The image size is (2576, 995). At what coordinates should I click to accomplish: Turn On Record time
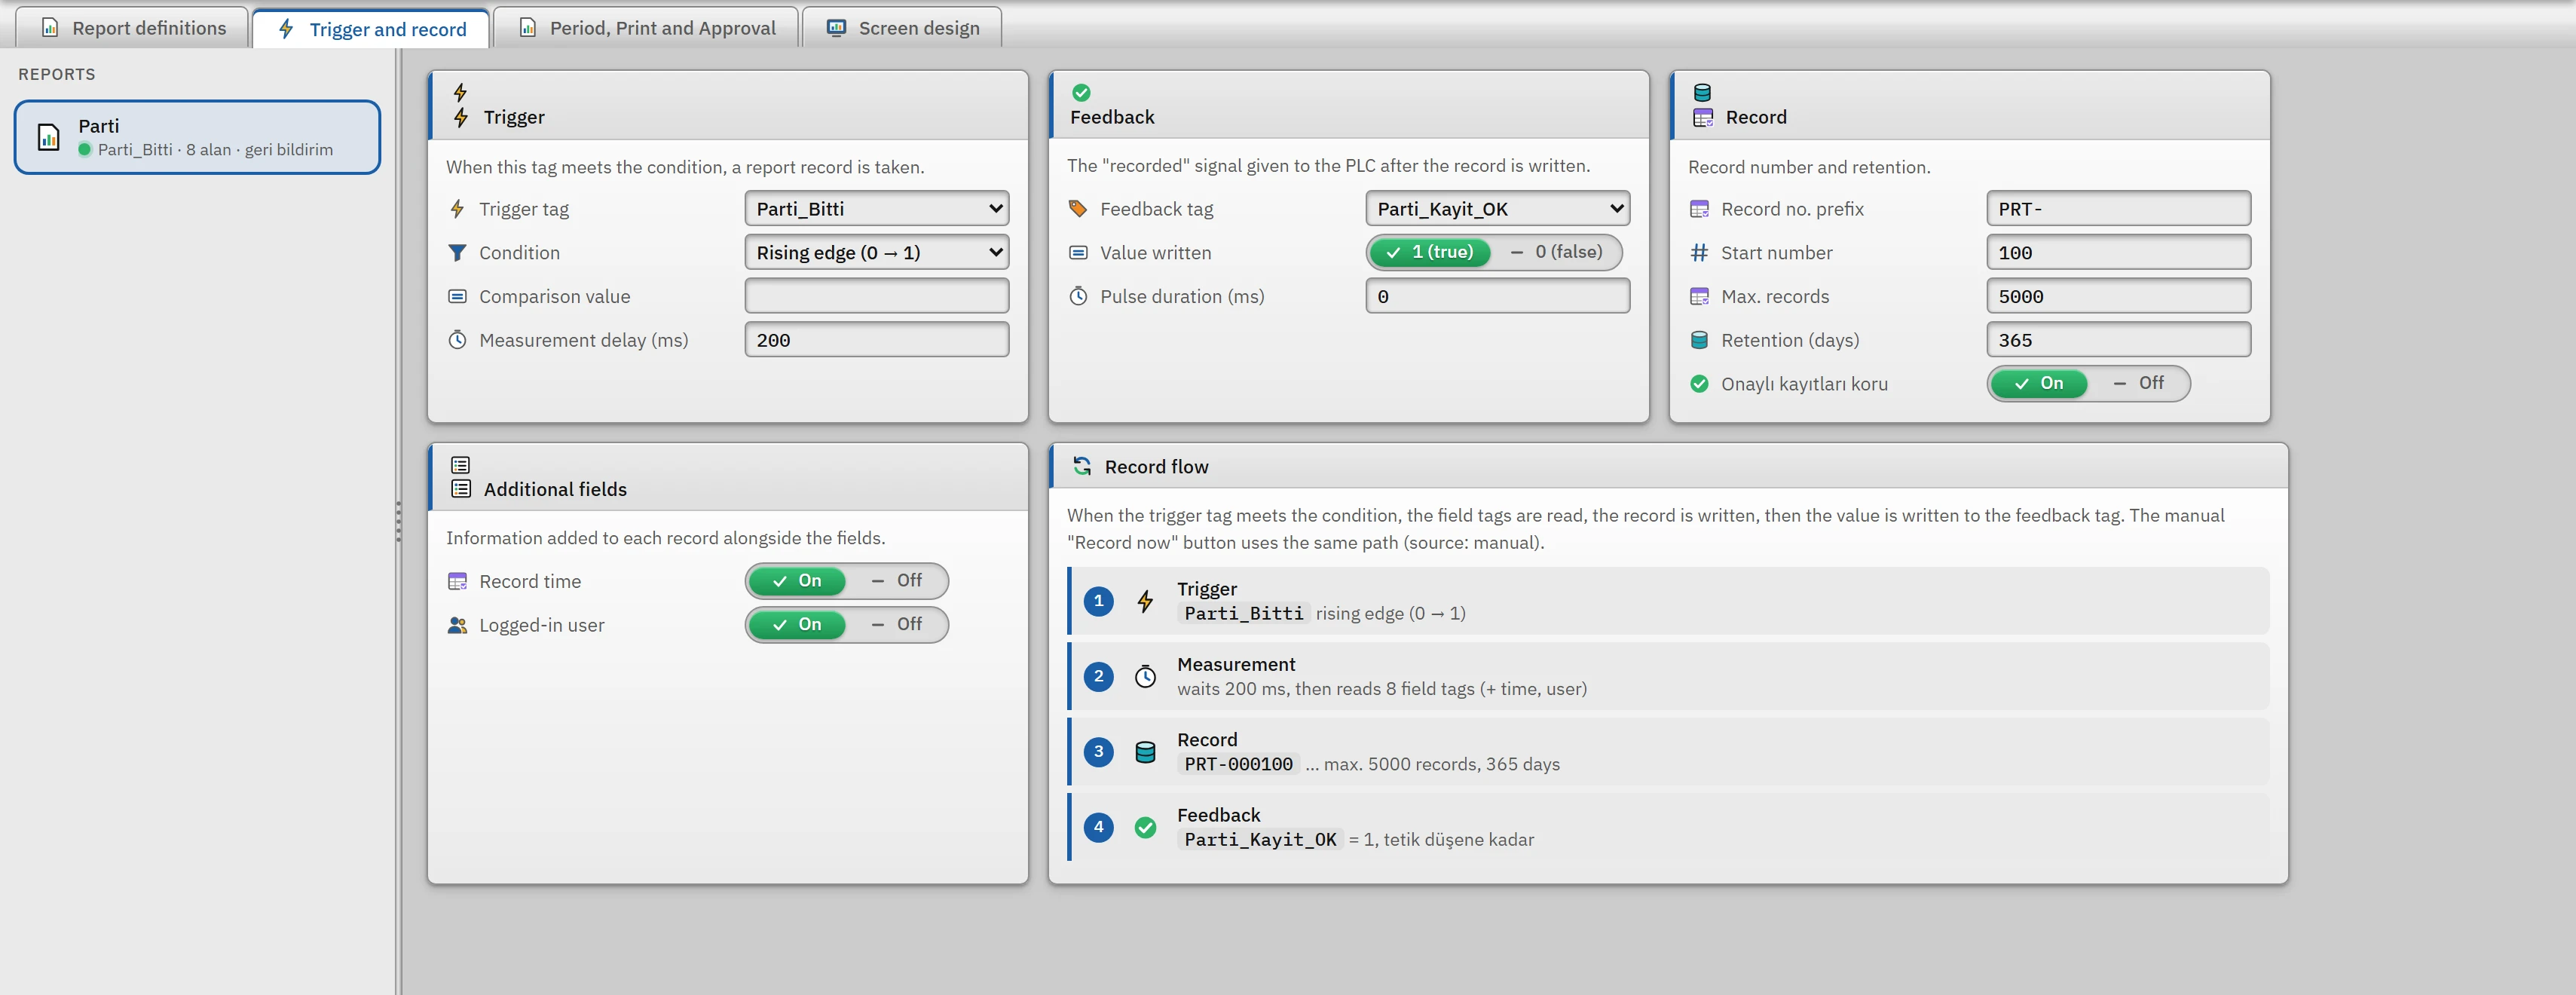coord(797,581)
